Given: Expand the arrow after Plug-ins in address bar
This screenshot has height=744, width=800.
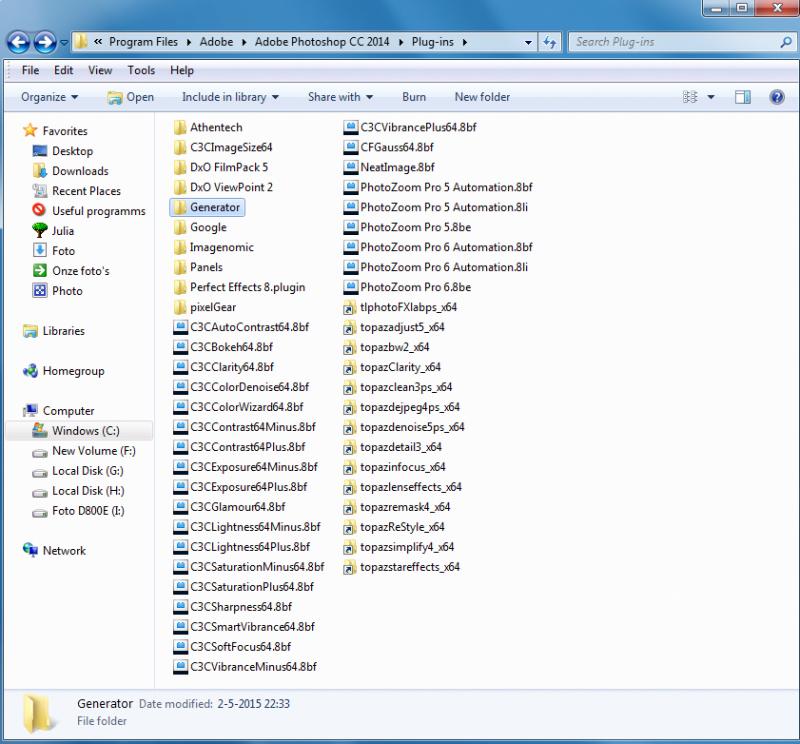Looking at the screenshot, I should point(465,42).
